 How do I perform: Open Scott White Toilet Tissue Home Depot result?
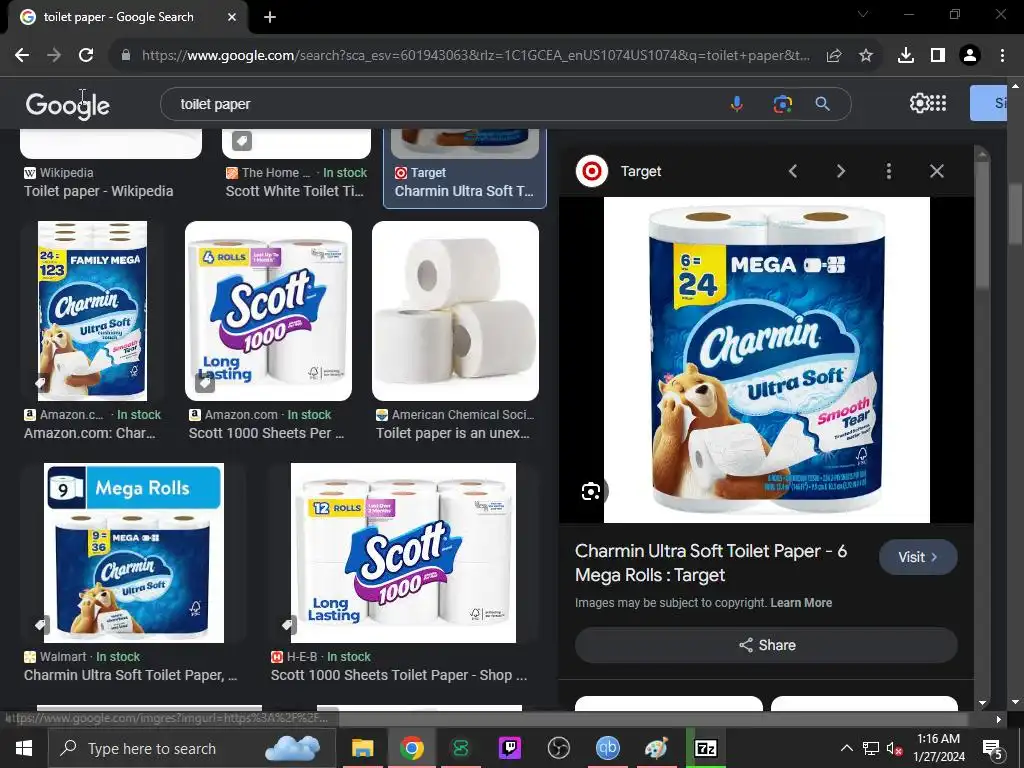pyautogui.click(x=295, y=191)
